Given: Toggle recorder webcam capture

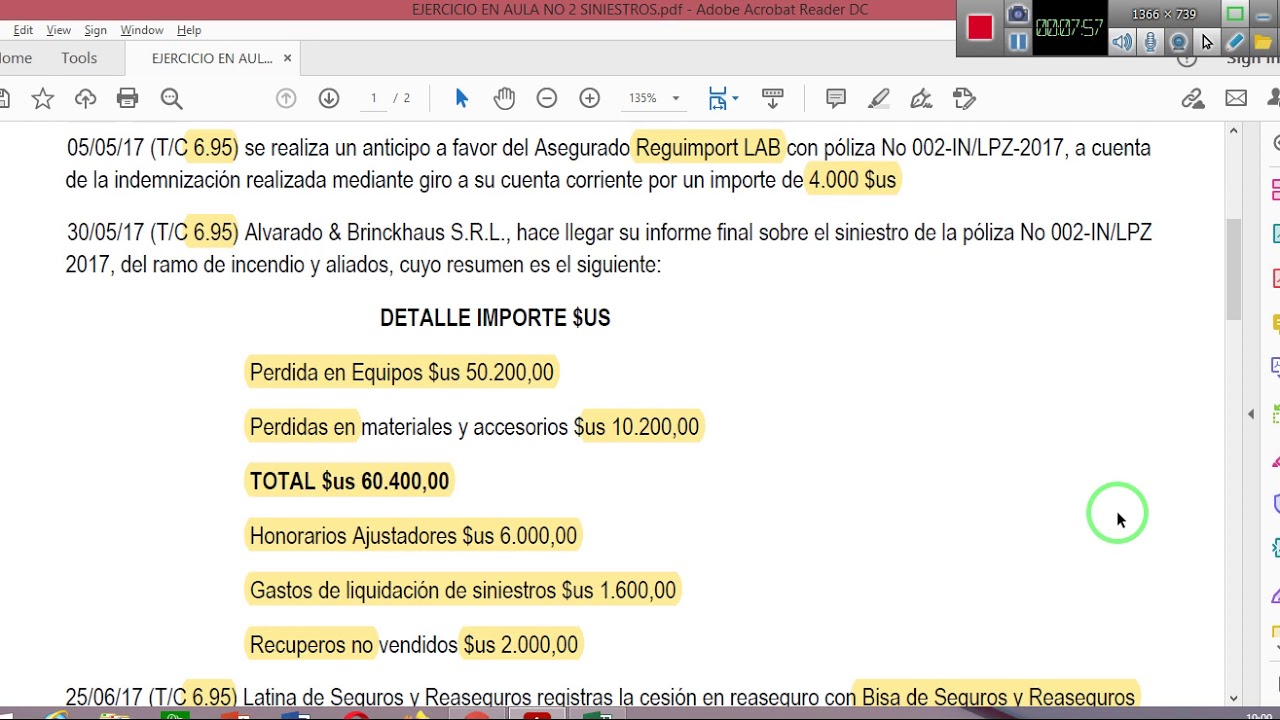Looking at the screenshot, I should pos(1179,42).
